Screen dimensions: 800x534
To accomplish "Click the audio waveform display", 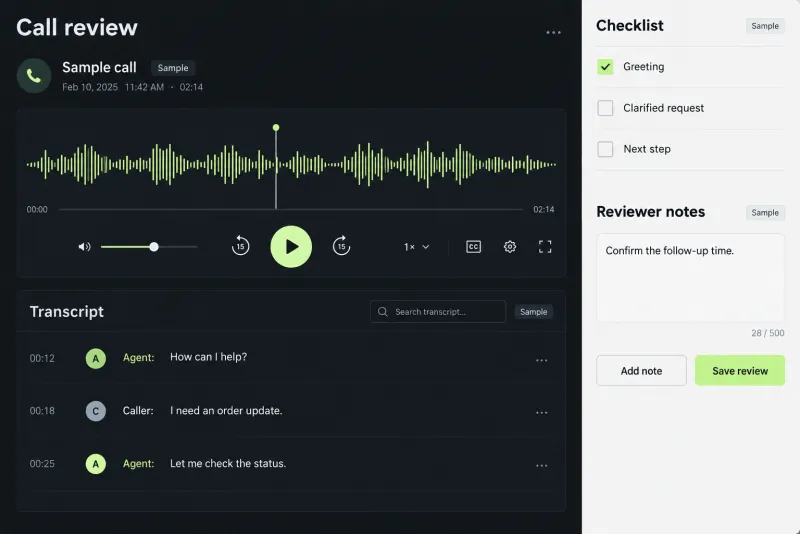I will (291, 164).
